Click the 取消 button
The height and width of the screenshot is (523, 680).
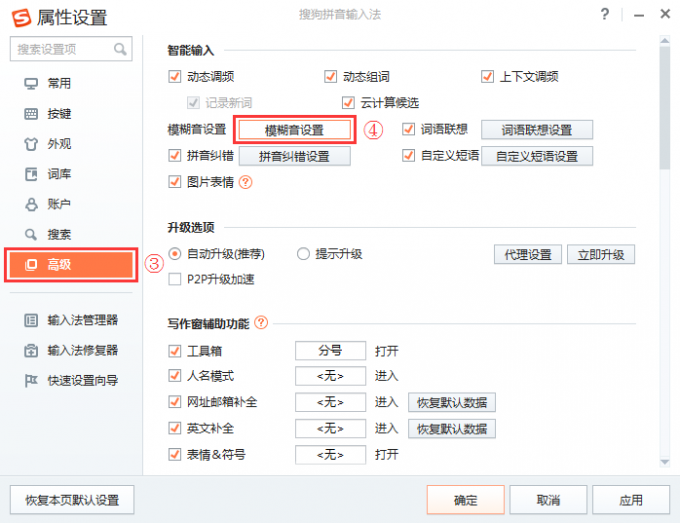(548, 500)
